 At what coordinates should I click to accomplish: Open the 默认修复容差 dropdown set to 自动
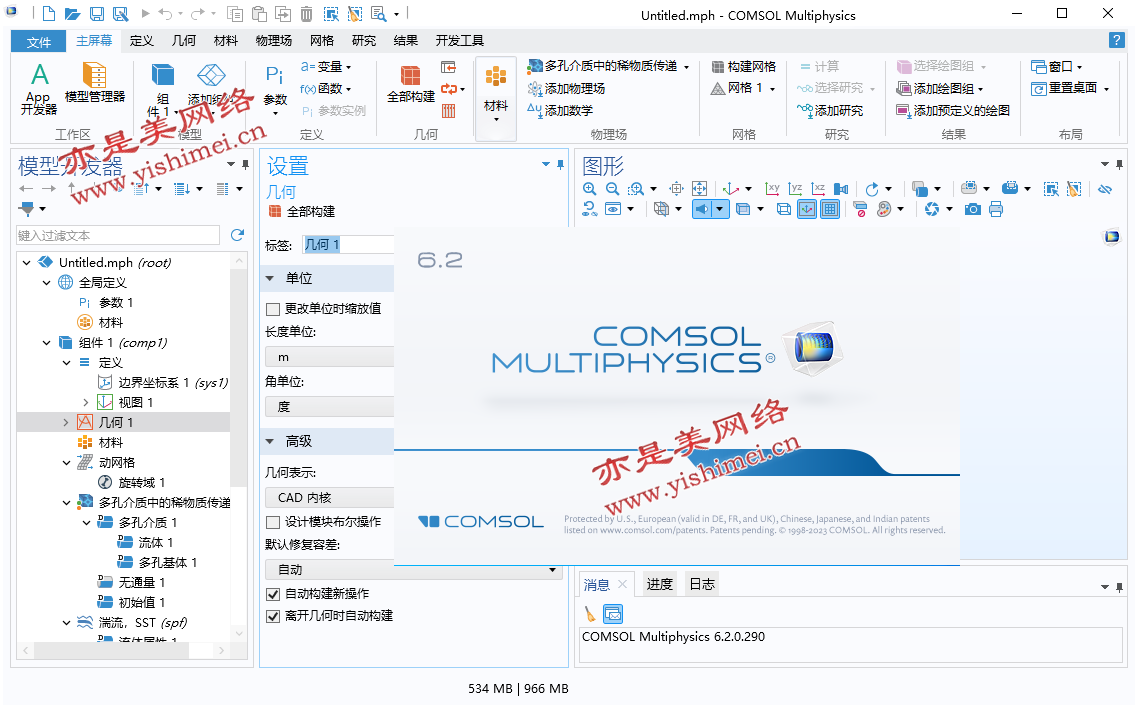point(412,570)
